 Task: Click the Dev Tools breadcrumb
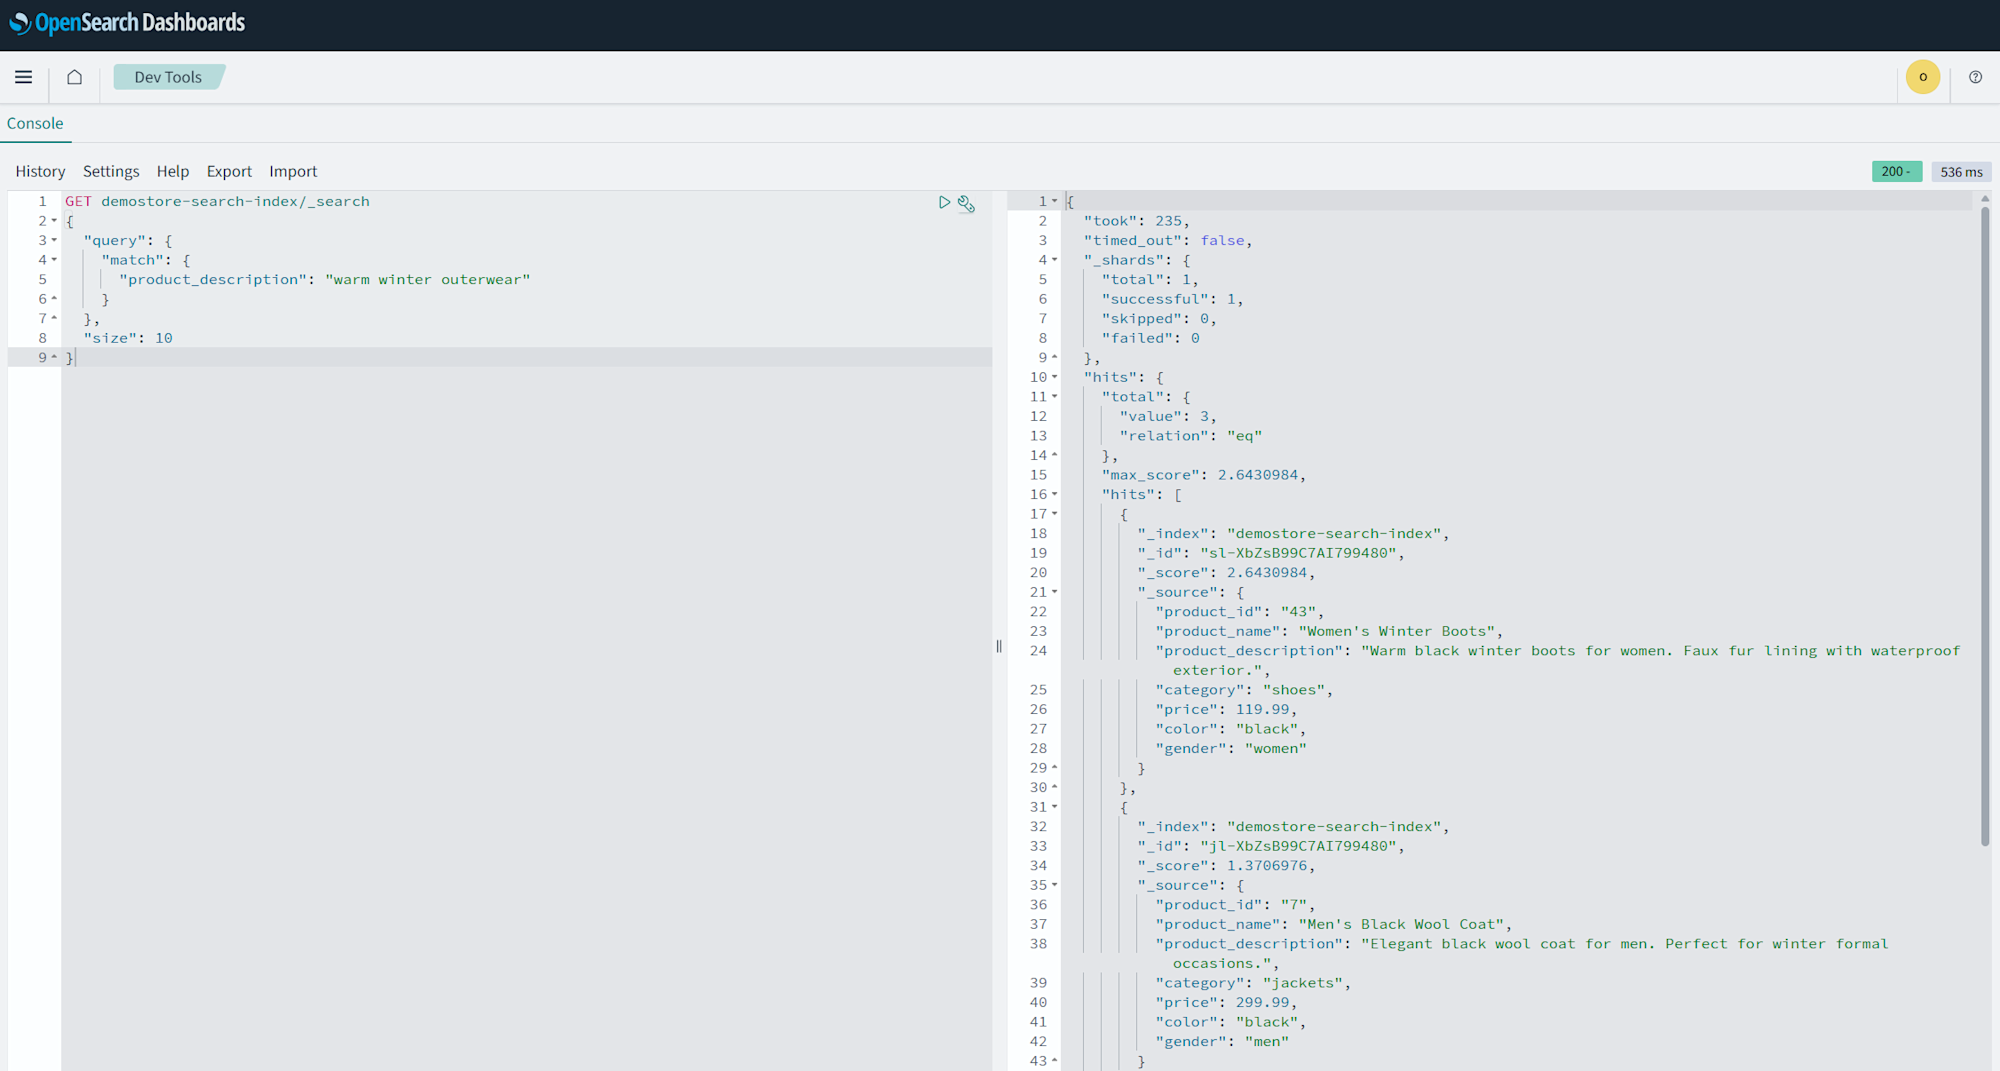(x=168, y=77)
